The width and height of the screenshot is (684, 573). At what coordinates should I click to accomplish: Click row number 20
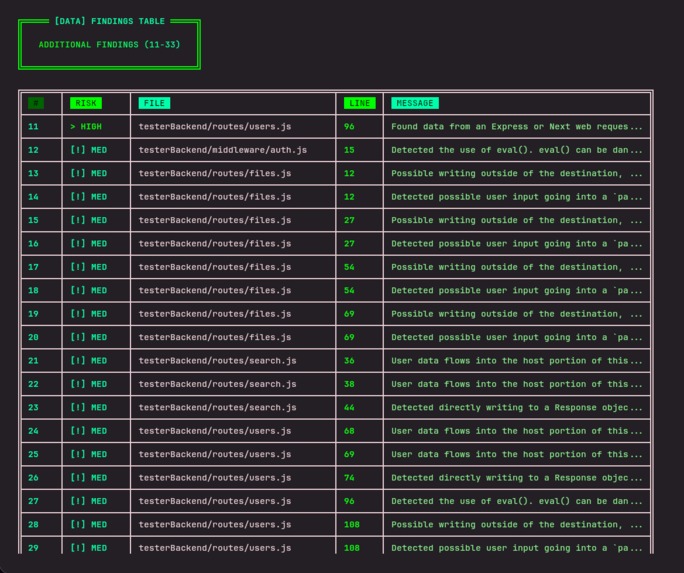(x=33, y=337)
